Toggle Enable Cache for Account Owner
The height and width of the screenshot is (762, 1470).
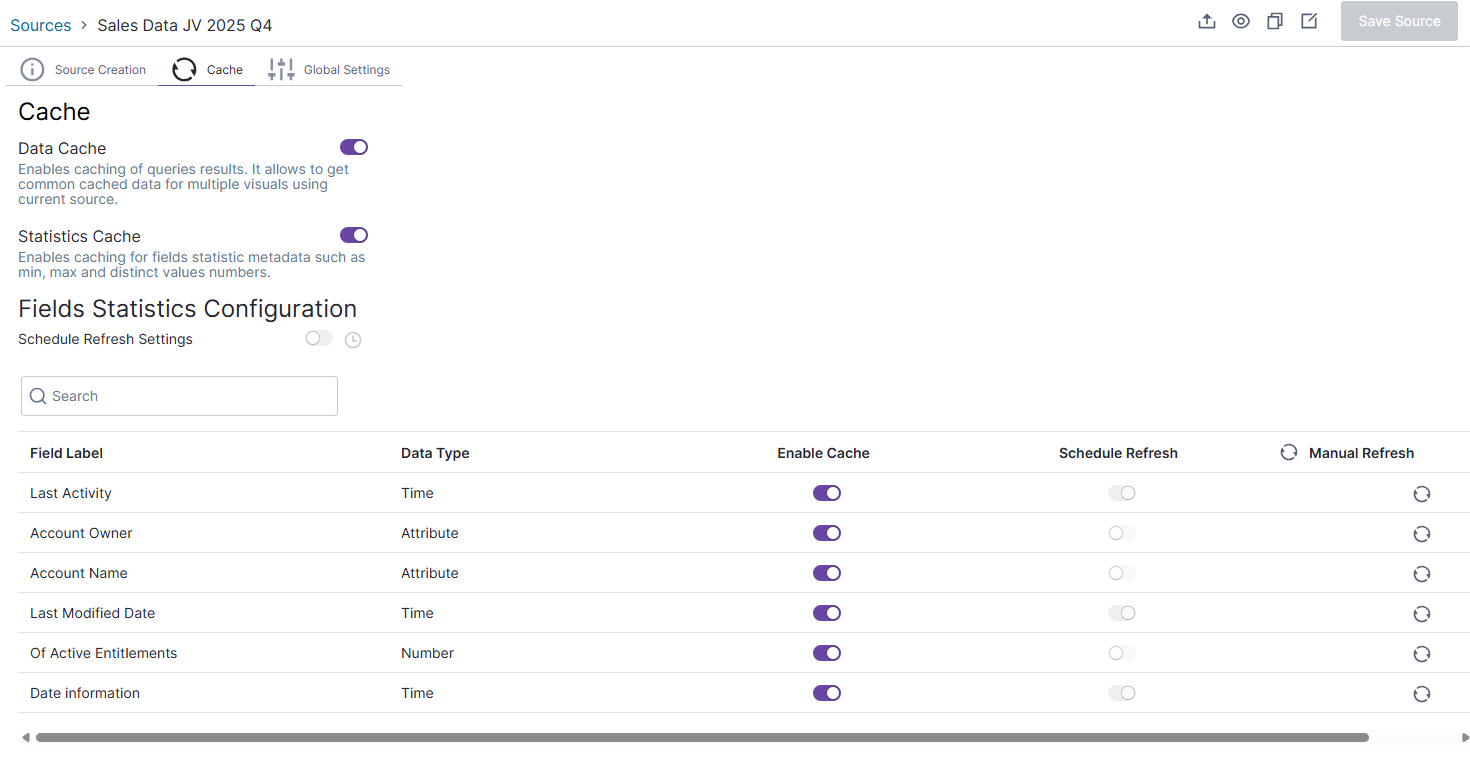click(826, 533)
